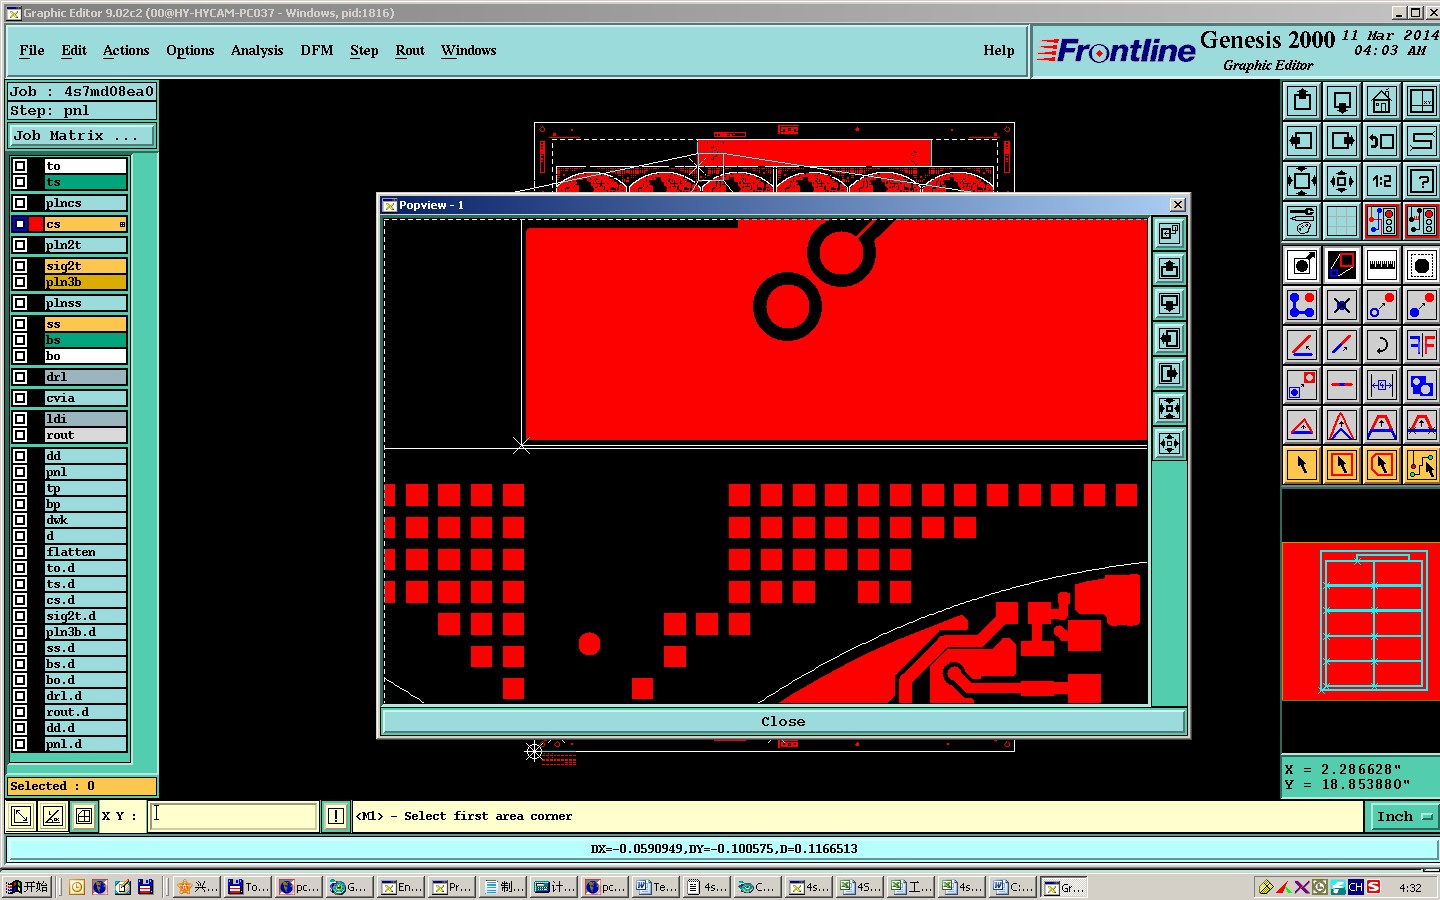Click the pan right icon in main toolbar
1440x900 pixels.
tap(1342, 141)
